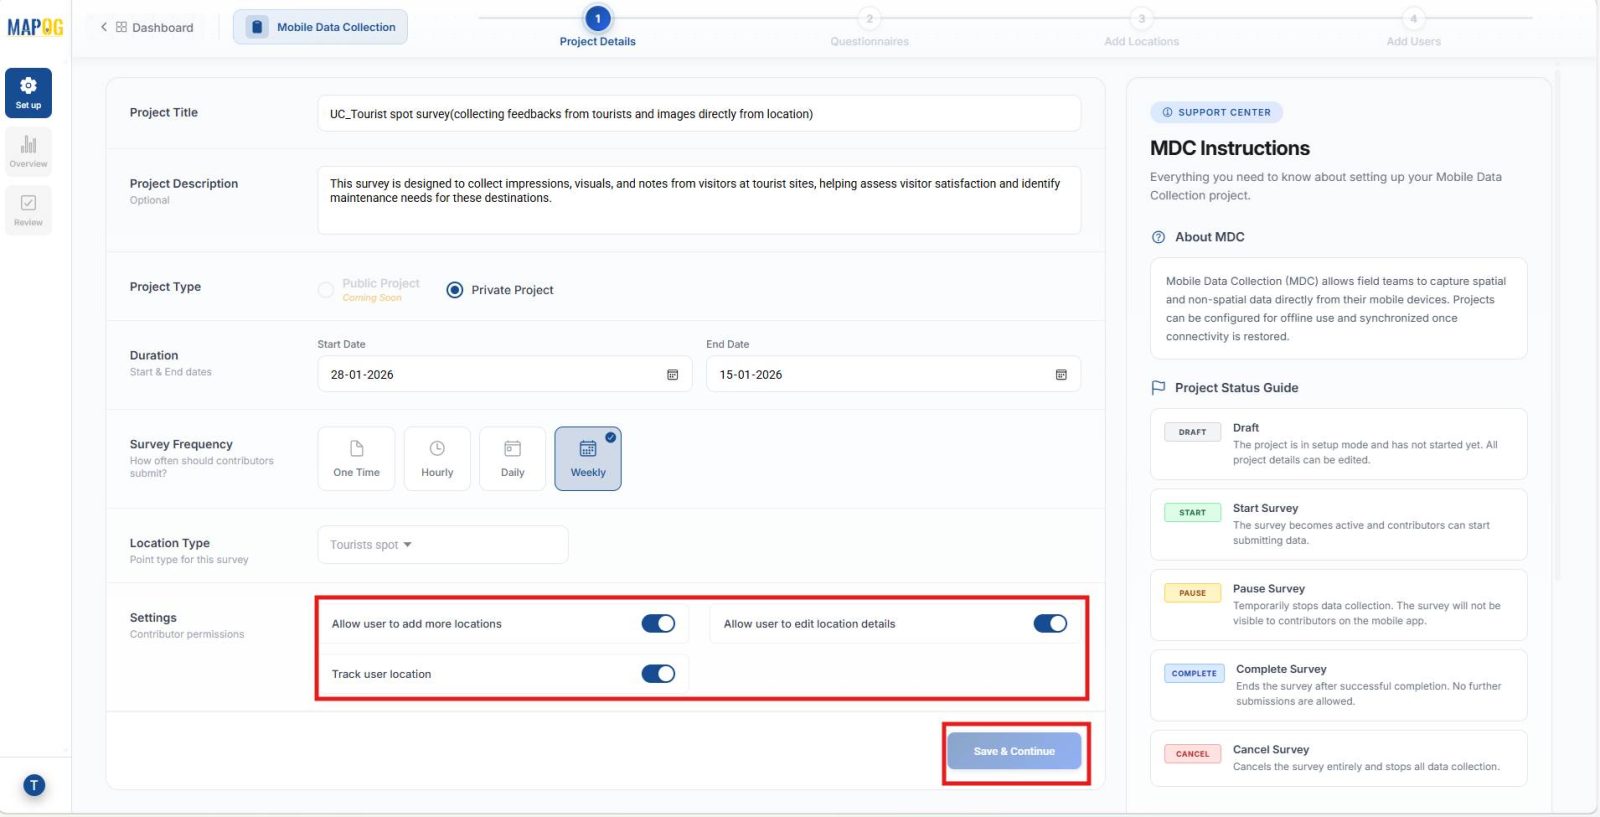1600x817 pixels.
Task: Click the COMPLETE status badge
Action: tap(1194, 673)
